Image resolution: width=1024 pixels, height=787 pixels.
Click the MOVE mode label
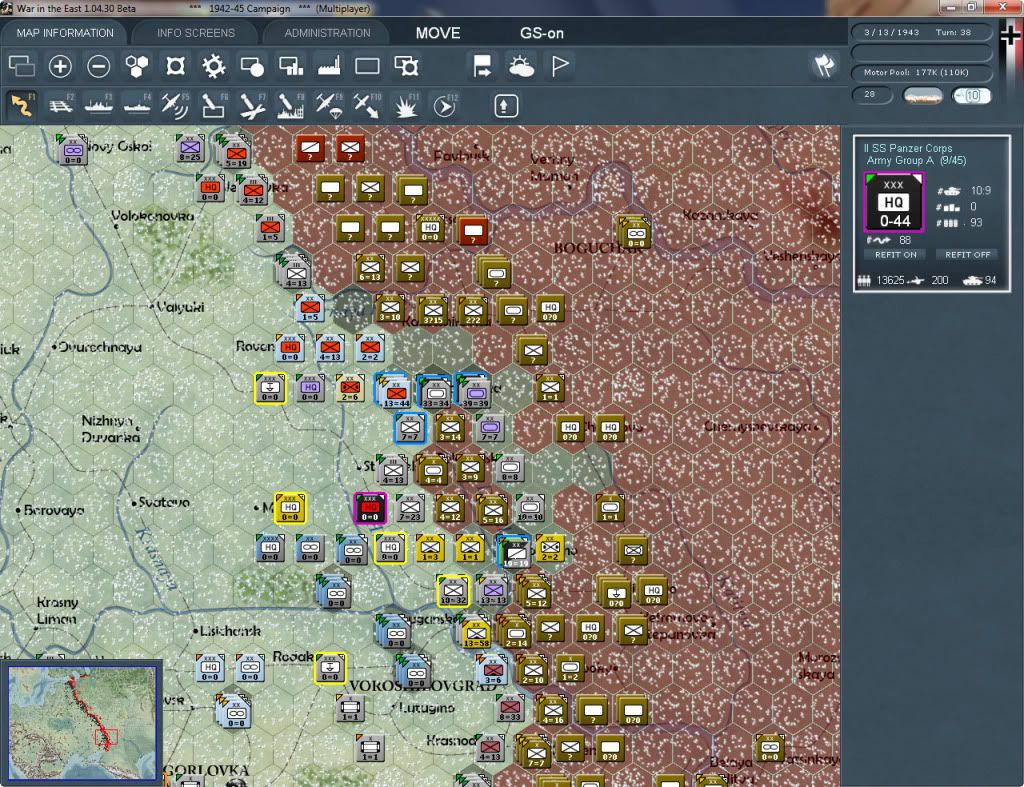tap(438, 33)
